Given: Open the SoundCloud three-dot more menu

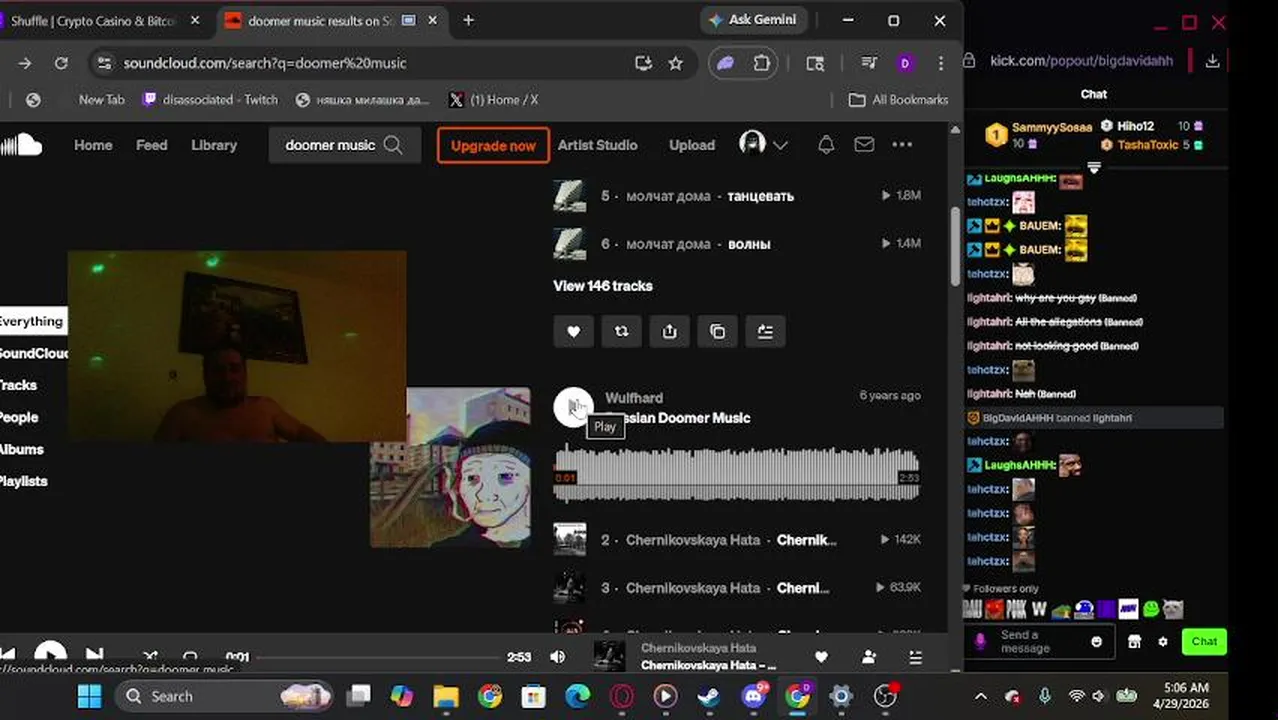Looking at the screenshot, I should point(902,145).
